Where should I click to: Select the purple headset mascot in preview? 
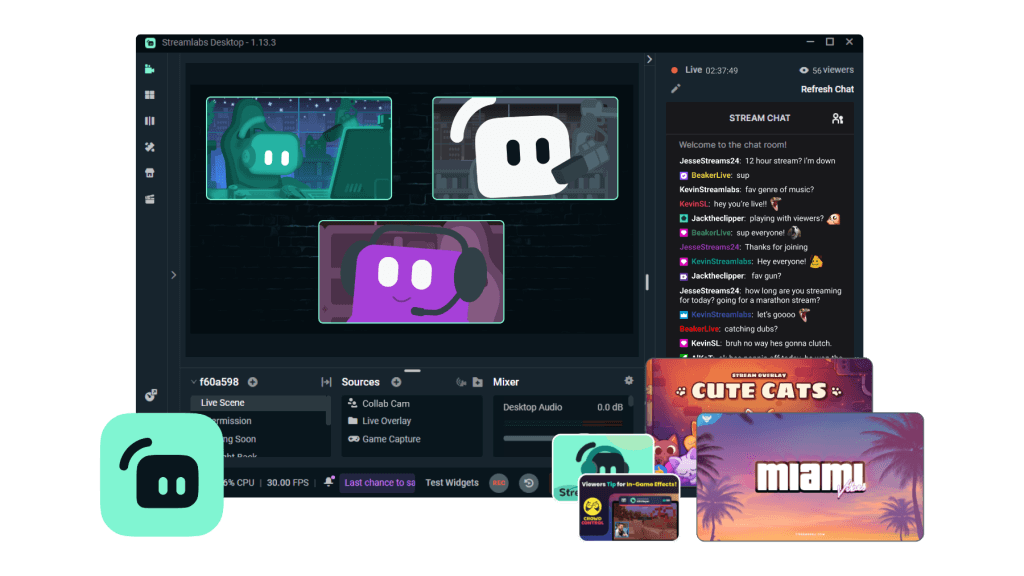[x=411, y=272]
